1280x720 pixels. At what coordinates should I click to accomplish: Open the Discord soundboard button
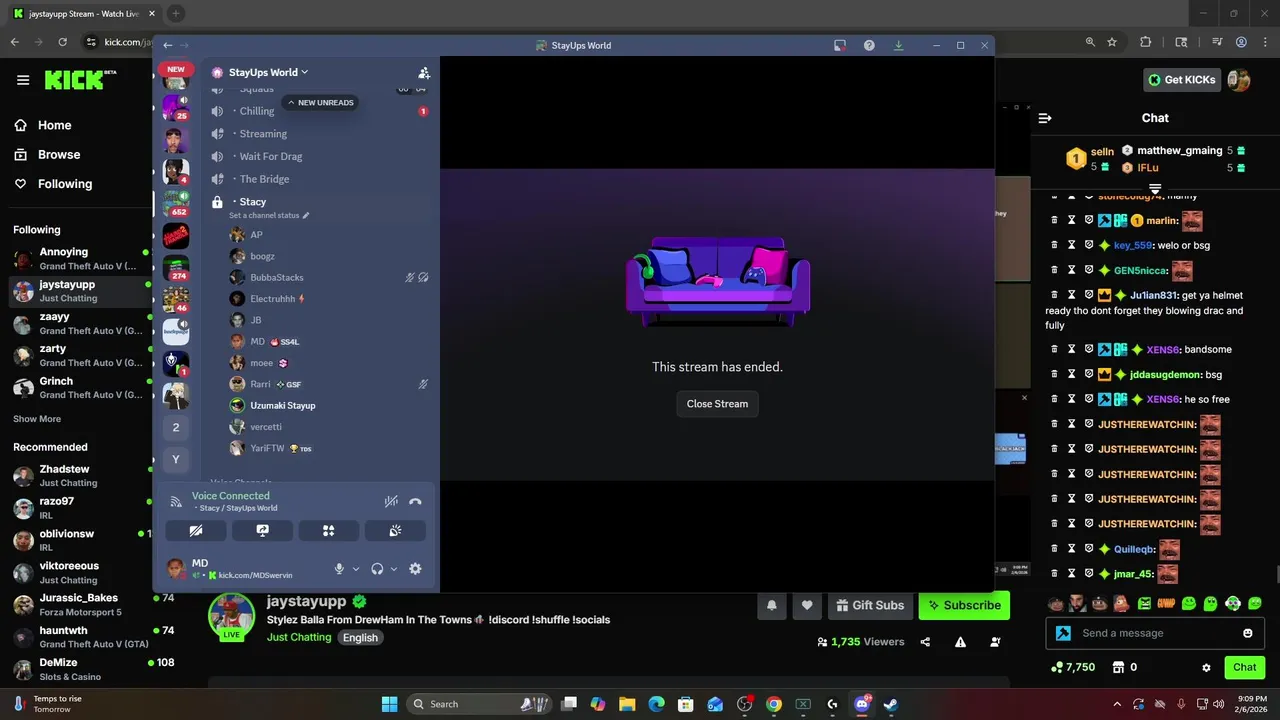coord(395,531)
